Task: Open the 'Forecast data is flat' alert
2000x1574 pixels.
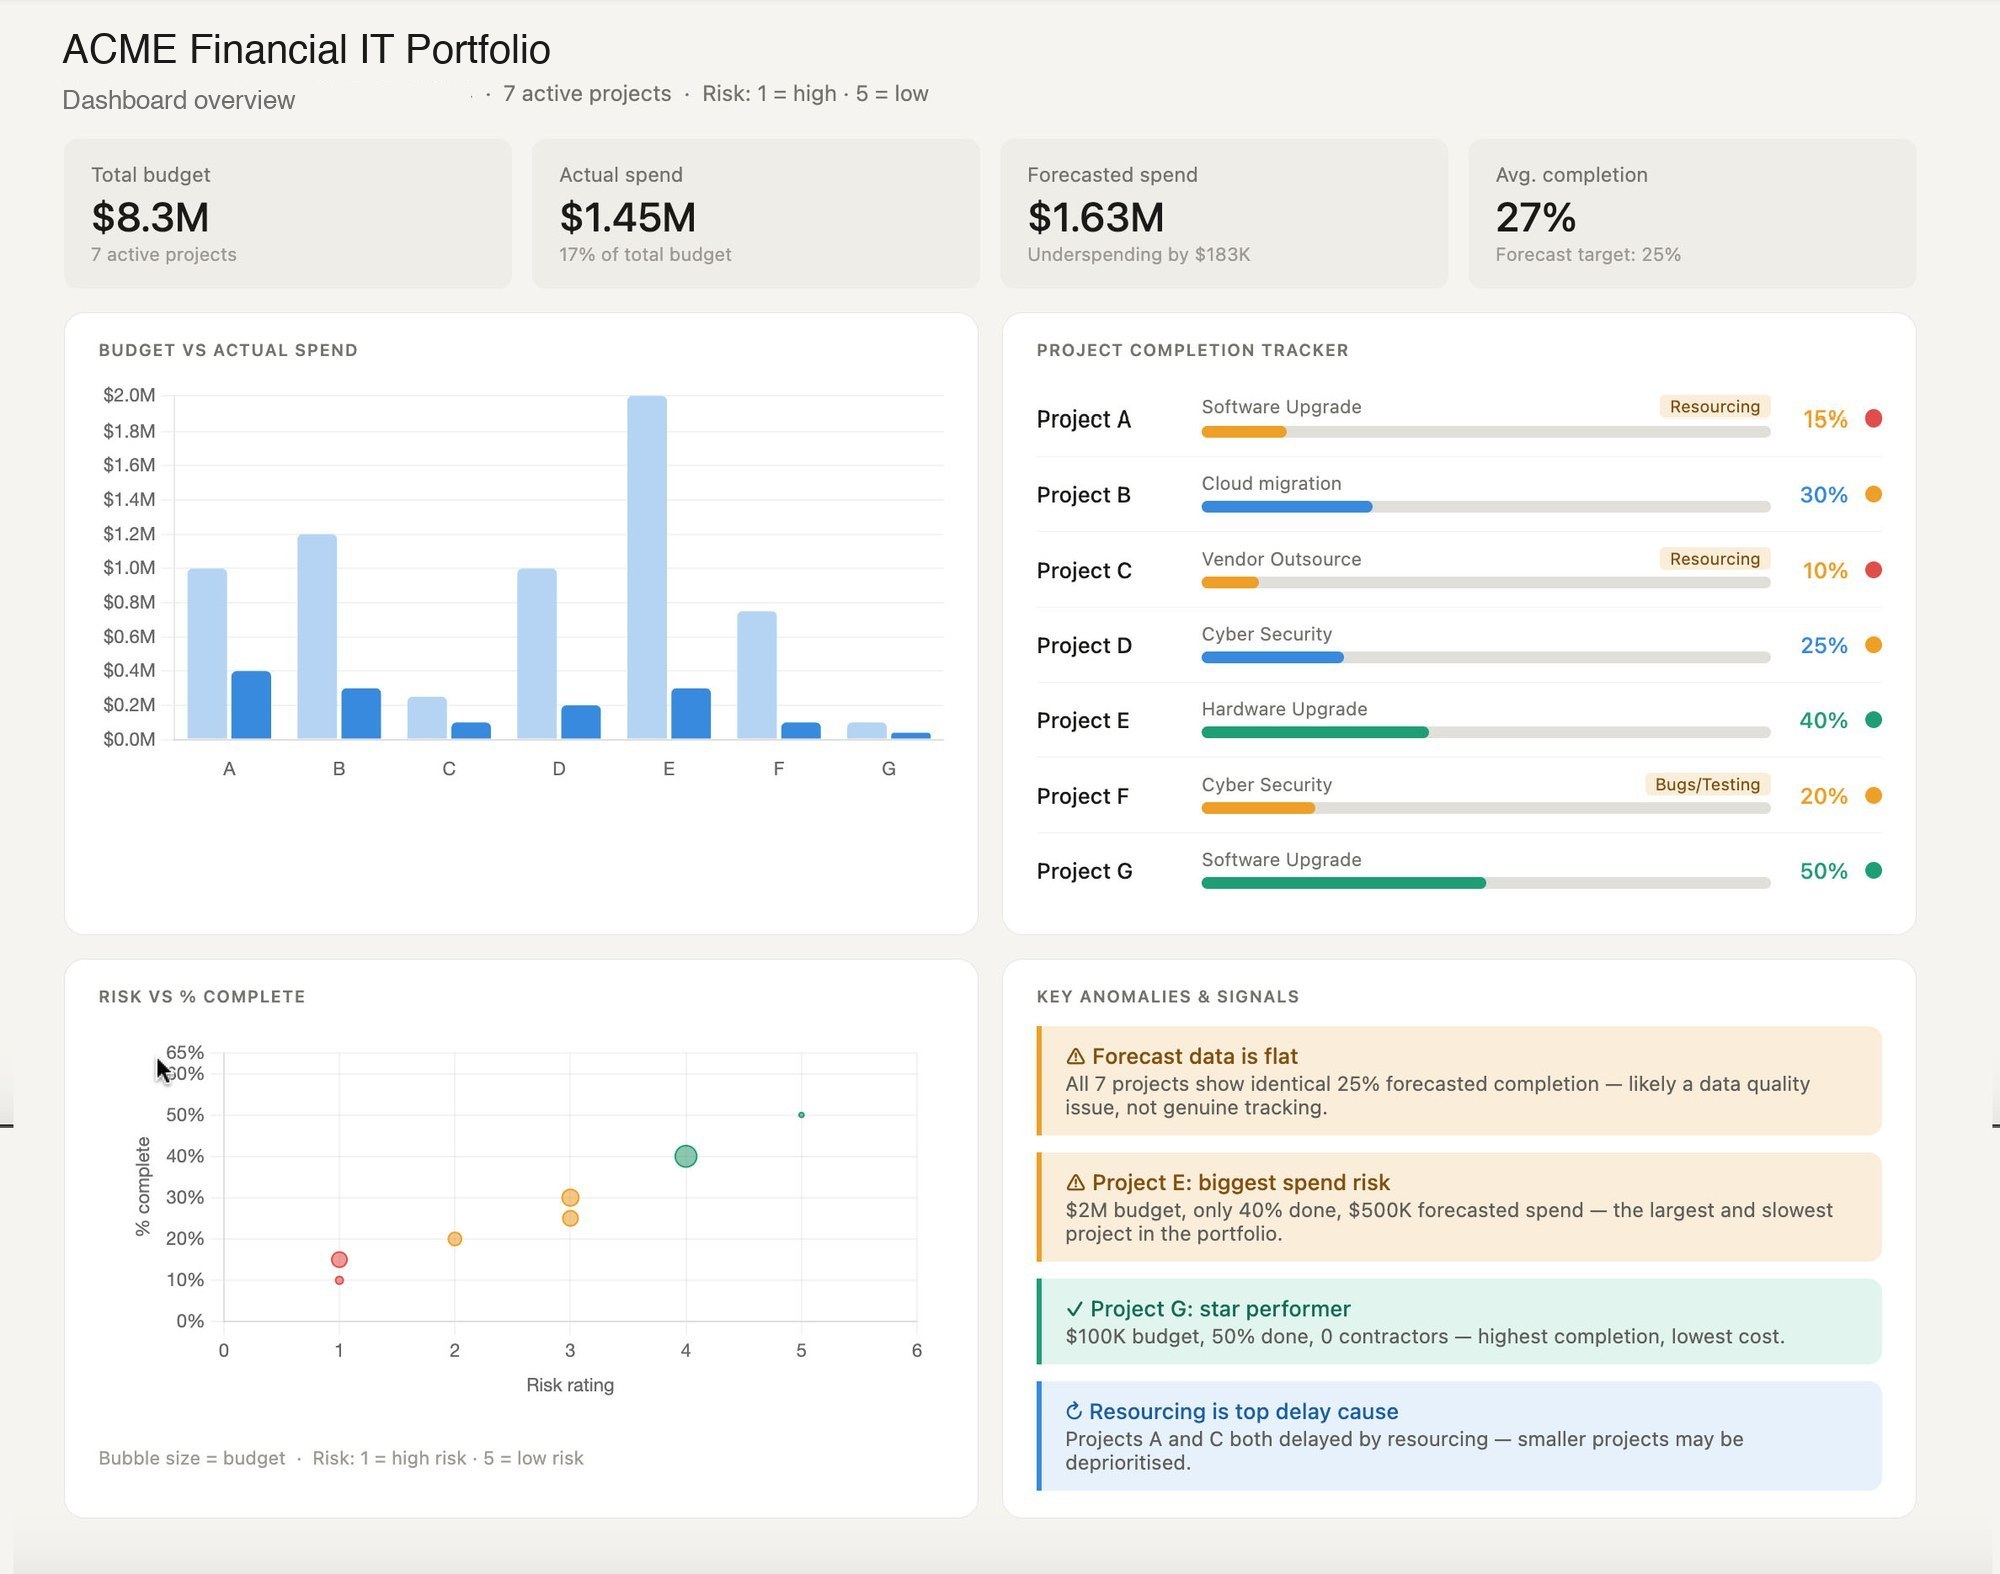Action: (1459, 1081)
